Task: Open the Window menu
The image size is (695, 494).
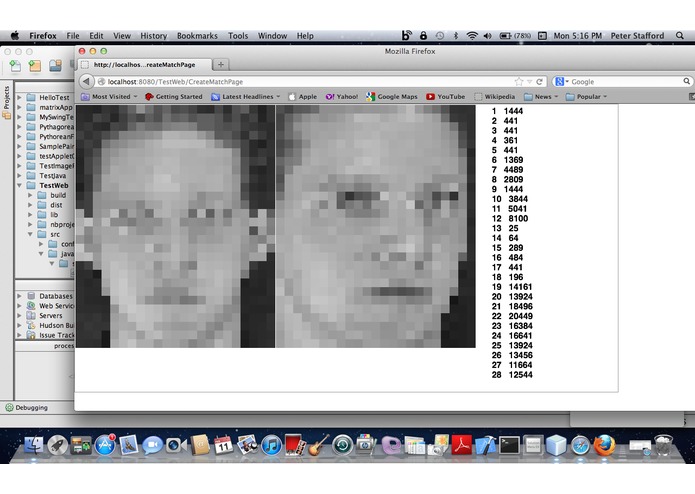Action: [x=273, y=36]
